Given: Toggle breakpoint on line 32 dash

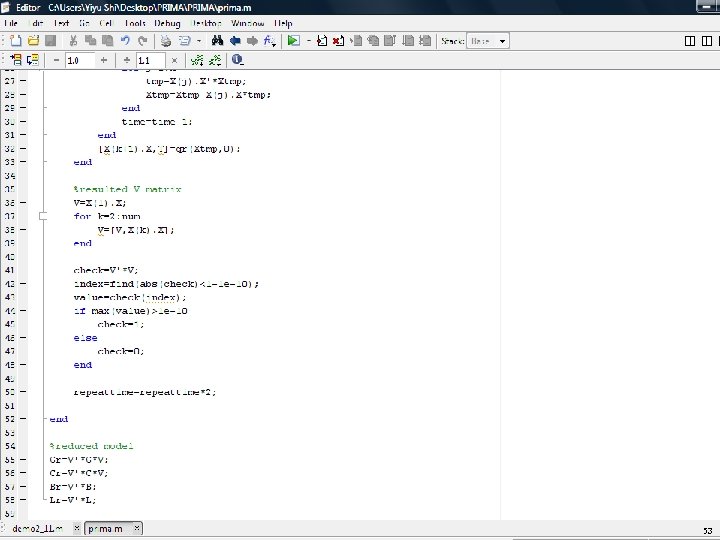Looking at the screenshot, I should coord(23,148).
